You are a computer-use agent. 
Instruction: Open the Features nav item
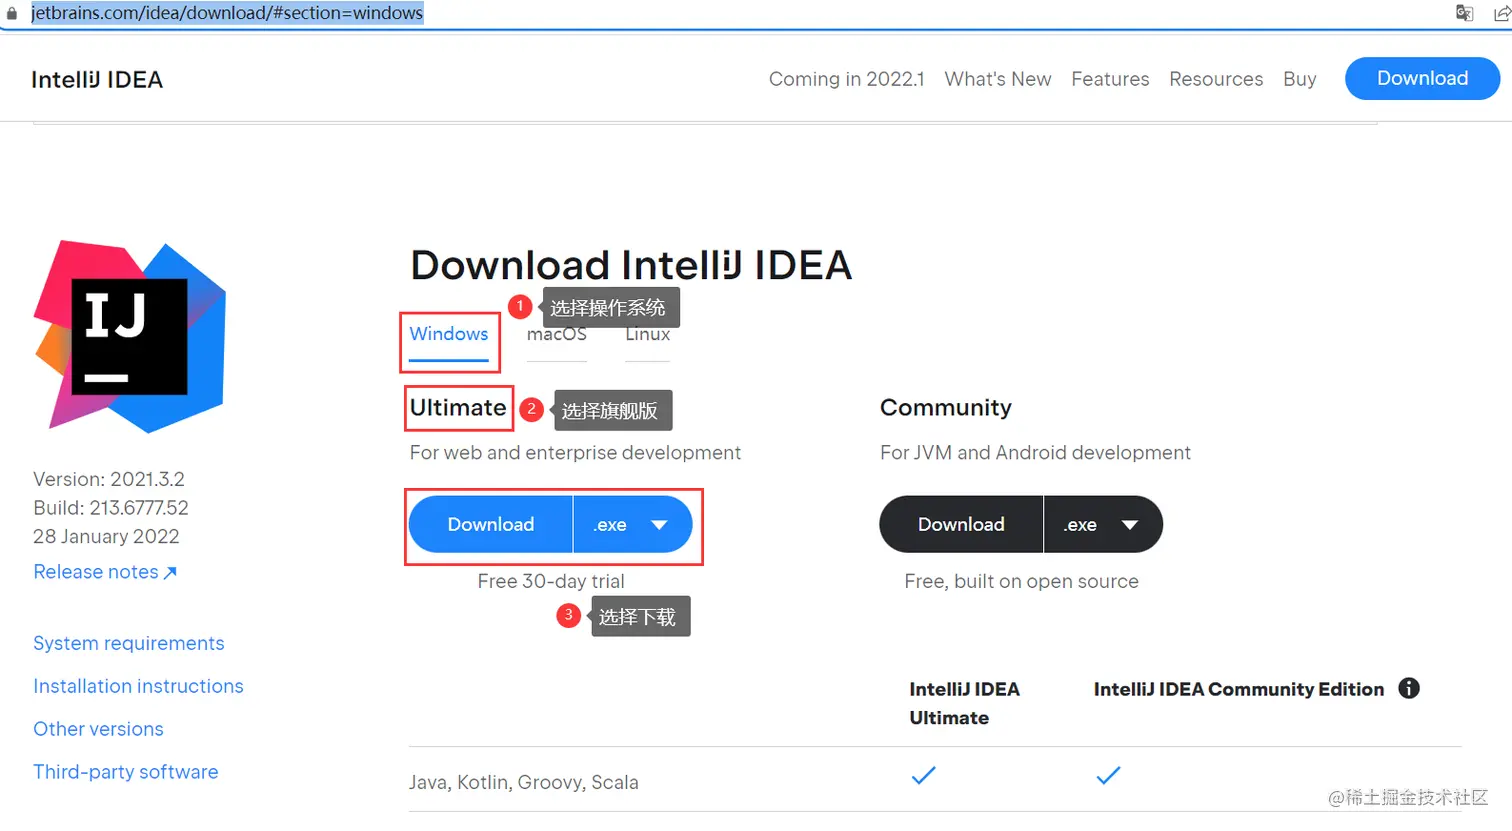coord(1110,79)
